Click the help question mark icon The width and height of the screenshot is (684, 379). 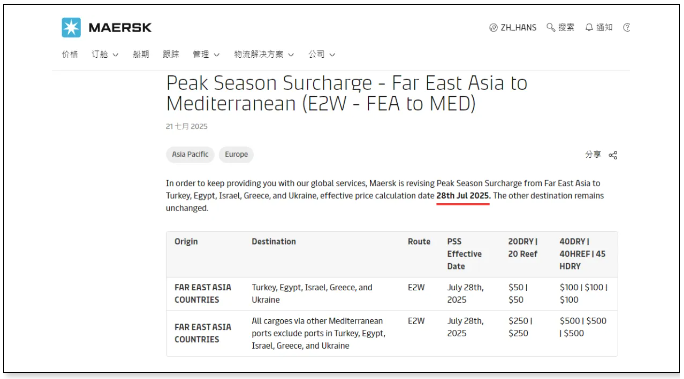point(626,27)
